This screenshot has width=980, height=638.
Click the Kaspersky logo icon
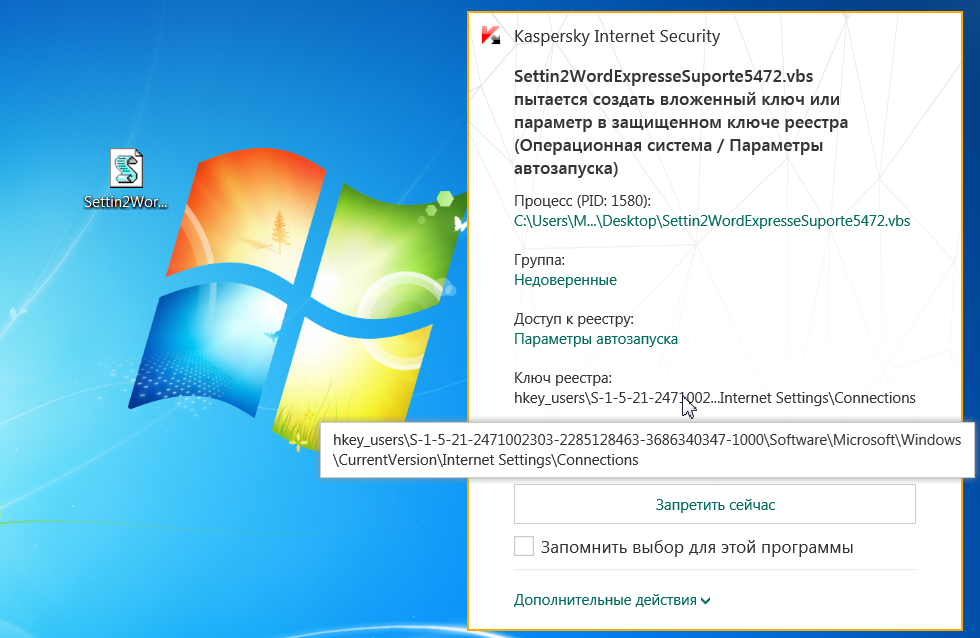click(491, 35)
